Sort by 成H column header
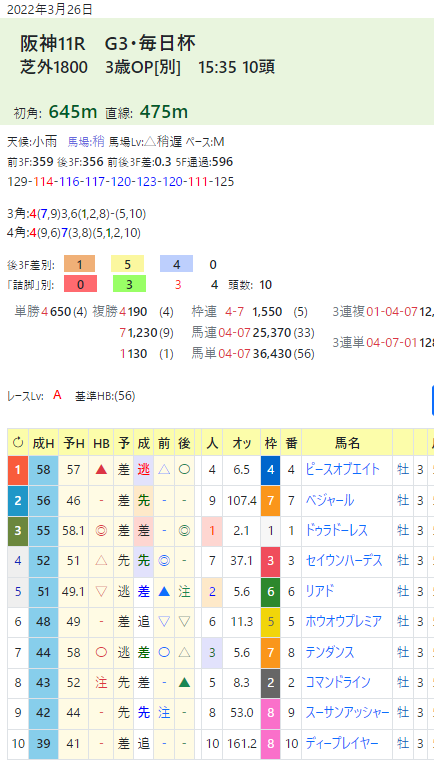 43,443
